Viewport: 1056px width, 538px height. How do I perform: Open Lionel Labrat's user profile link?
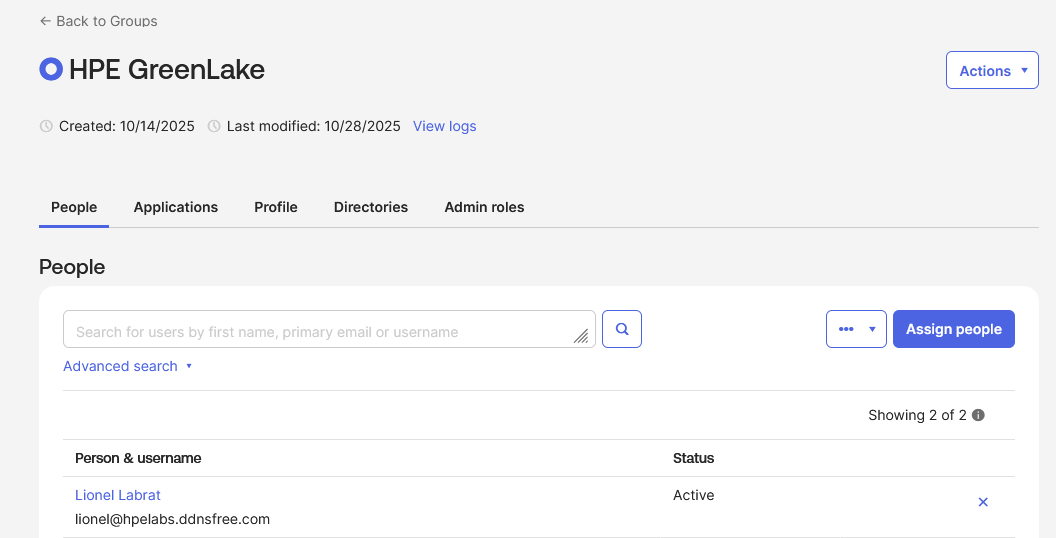point(118,495)
